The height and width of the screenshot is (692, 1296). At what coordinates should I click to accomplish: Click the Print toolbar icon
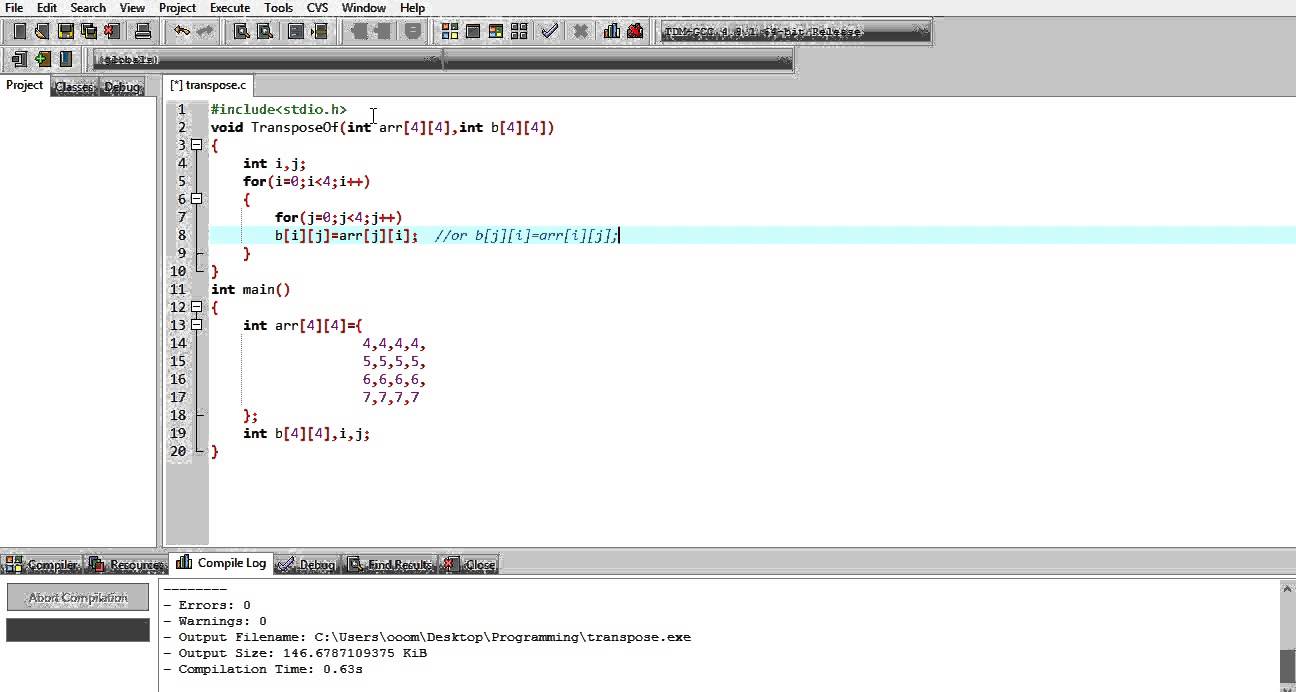click(143, 31)
